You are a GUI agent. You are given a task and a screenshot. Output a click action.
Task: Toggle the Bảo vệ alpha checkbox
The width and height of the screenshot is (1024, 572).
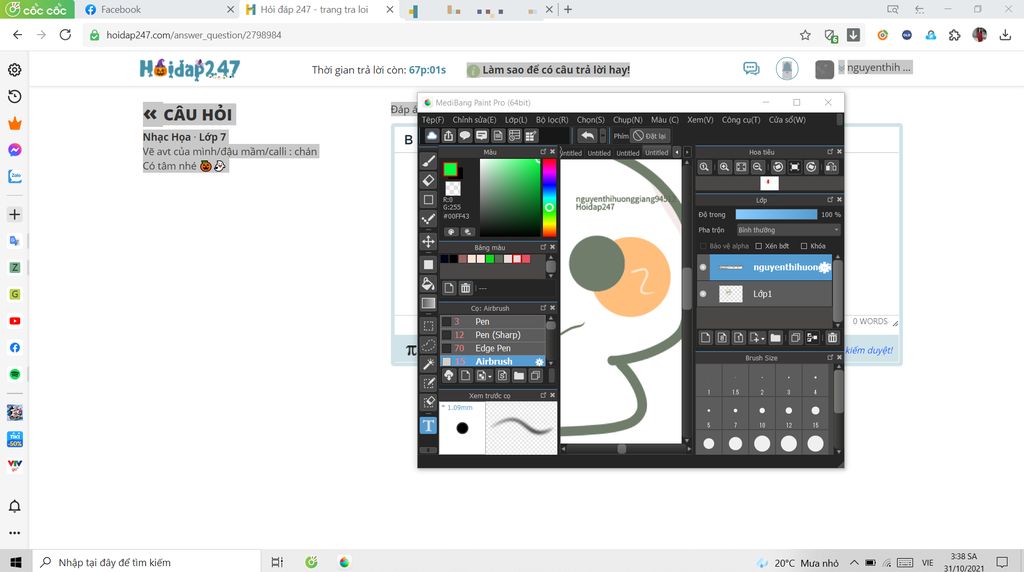(703, 246)
